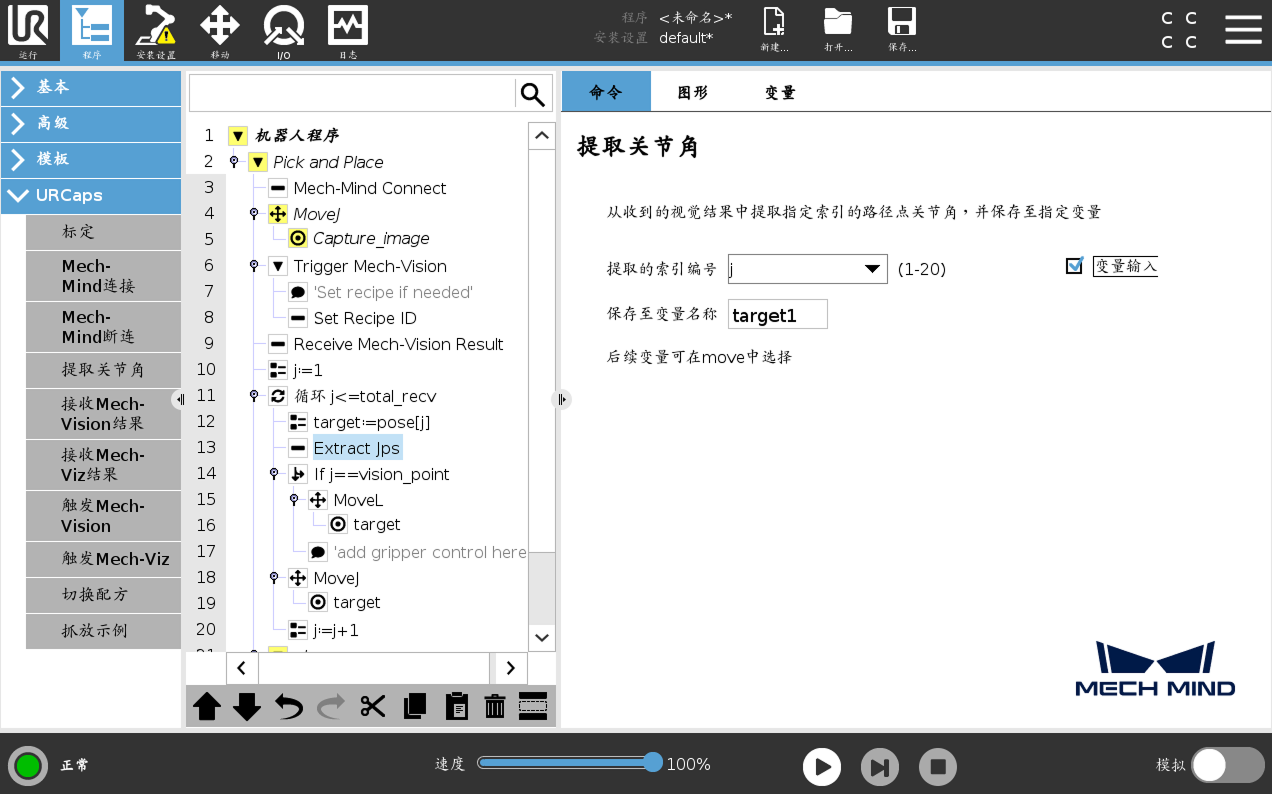Viewport: 1272px width, 794px height.
Task: Collapse the 机器人程序 root node
Action: tap(237, 136)
